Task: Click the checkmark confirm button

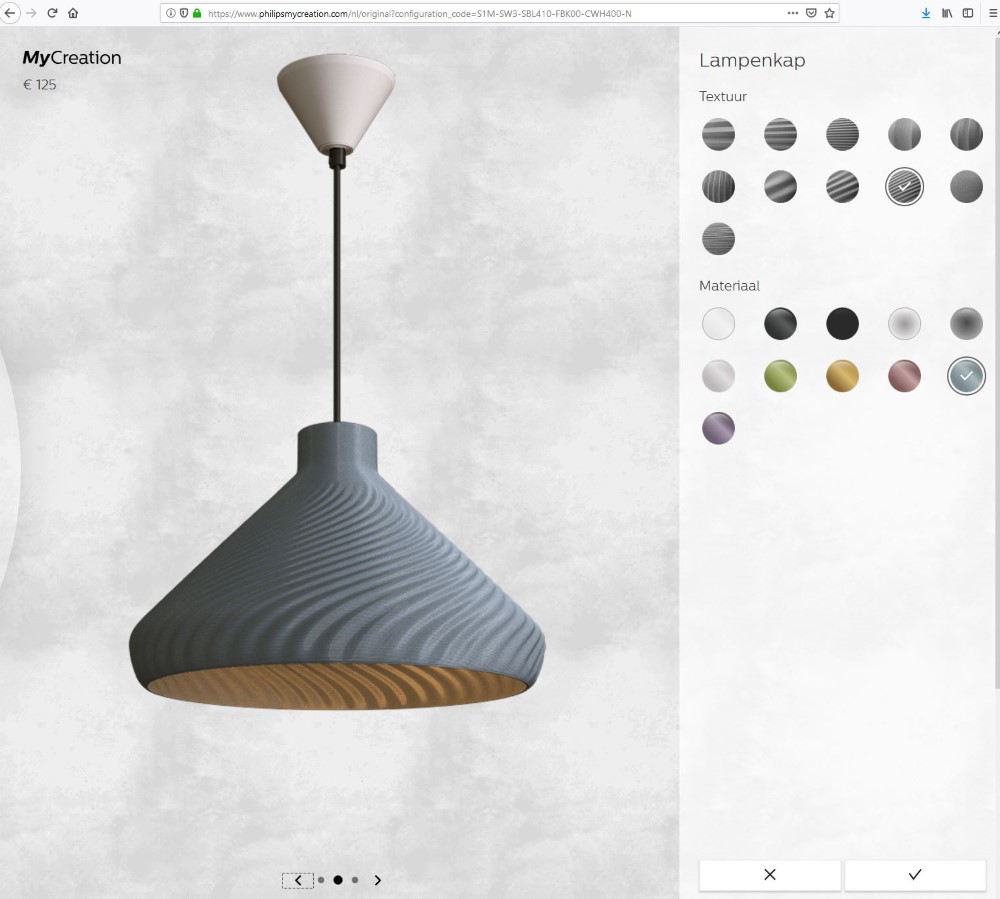Action: click(914, 875)
